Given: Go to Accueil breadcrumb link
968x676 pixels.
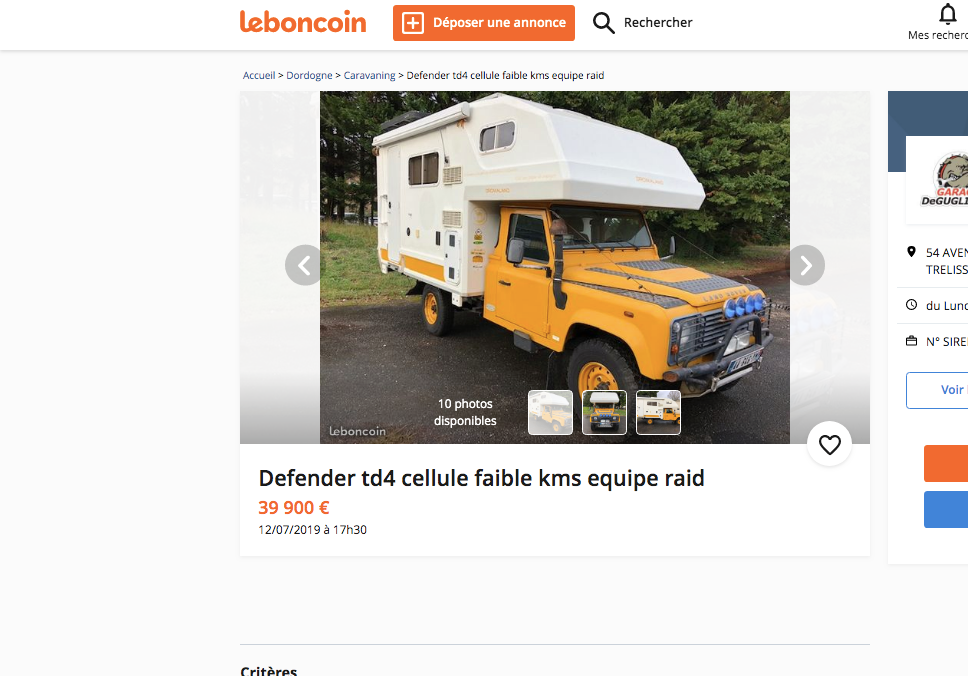Looking at the screenshot, I should [259, 75].
